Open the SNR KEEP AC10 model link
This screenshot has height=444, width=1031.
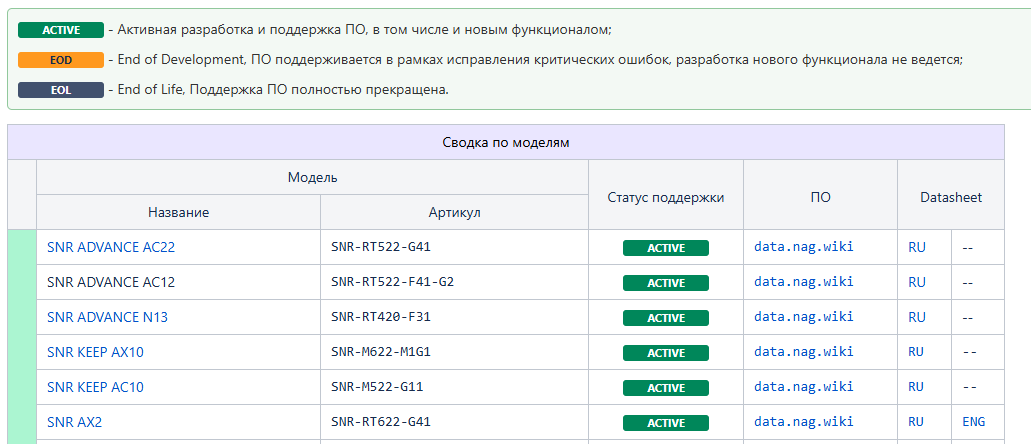[95, 387]
